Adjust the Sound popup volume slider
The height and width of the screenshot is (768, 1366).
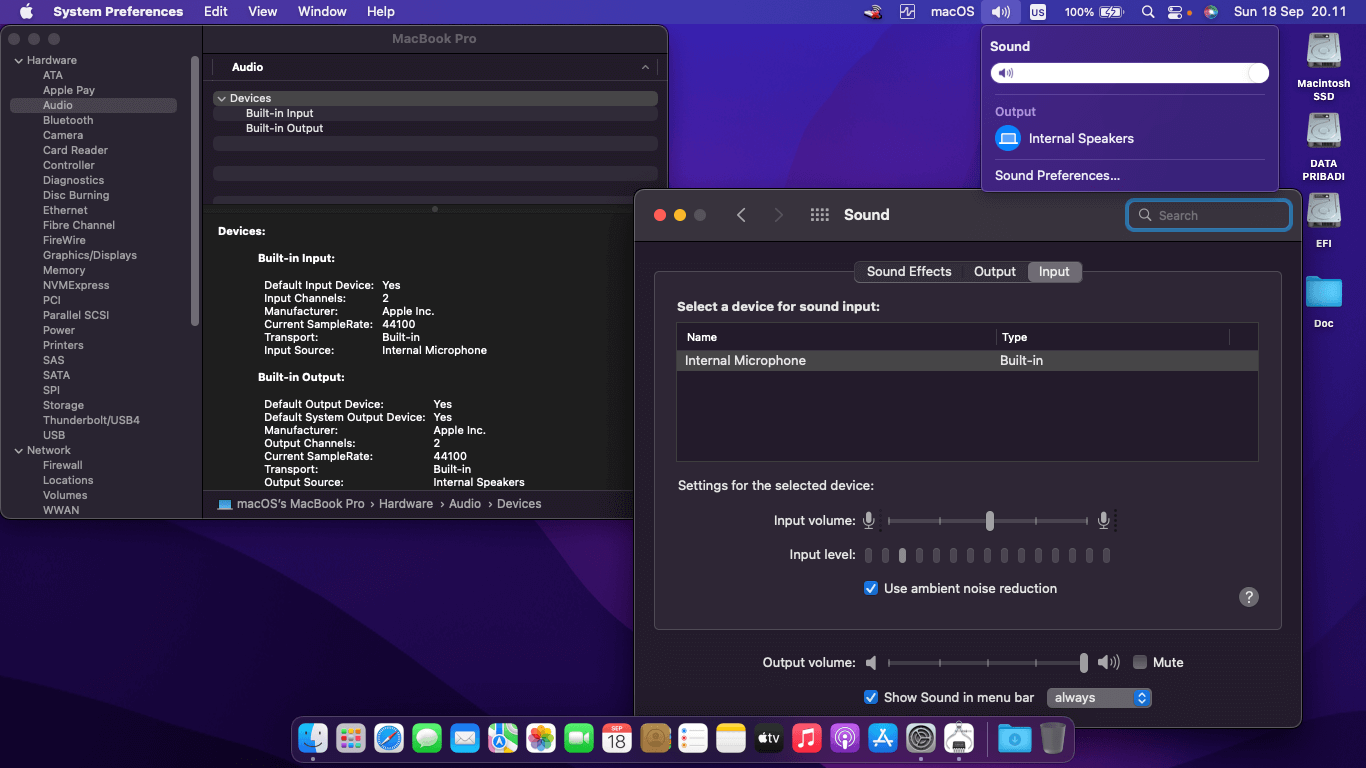pos(1129,73)
